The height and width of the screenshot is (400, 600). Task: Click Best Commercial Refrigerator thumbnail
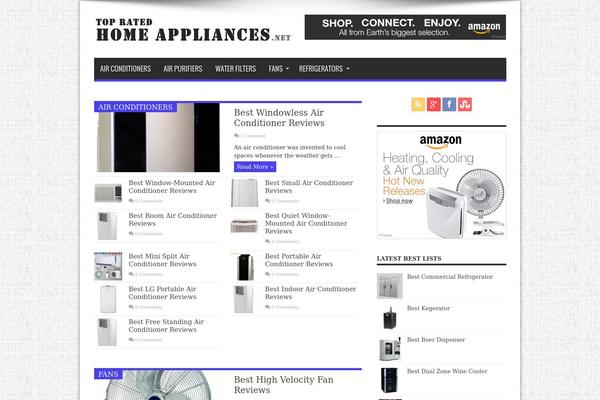(x=390, y=286)
